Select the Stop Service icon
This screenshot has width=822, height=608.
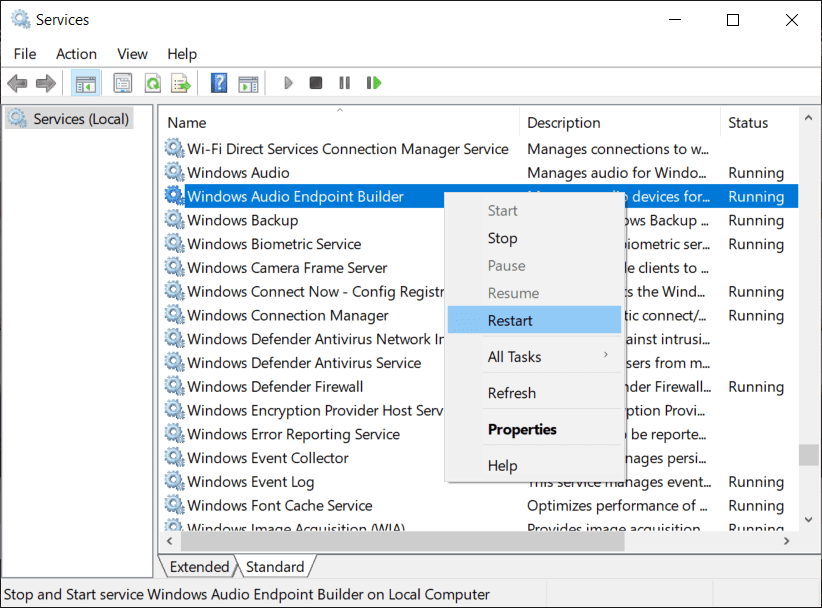315,82
